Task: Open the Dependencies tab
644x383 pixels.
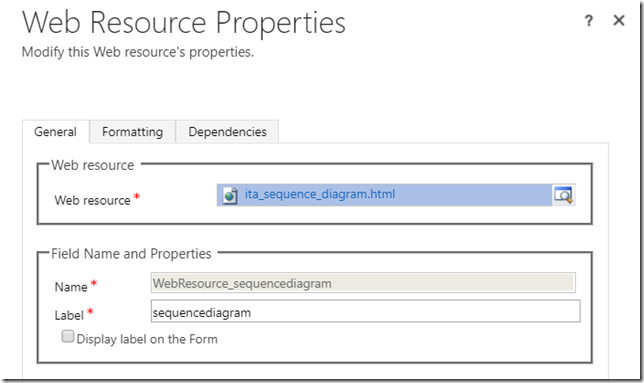Action: point(227,132)
